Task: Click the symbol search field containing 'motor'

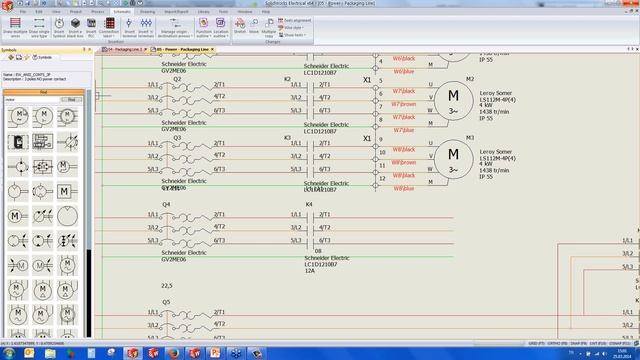Action: click(32, 100)
